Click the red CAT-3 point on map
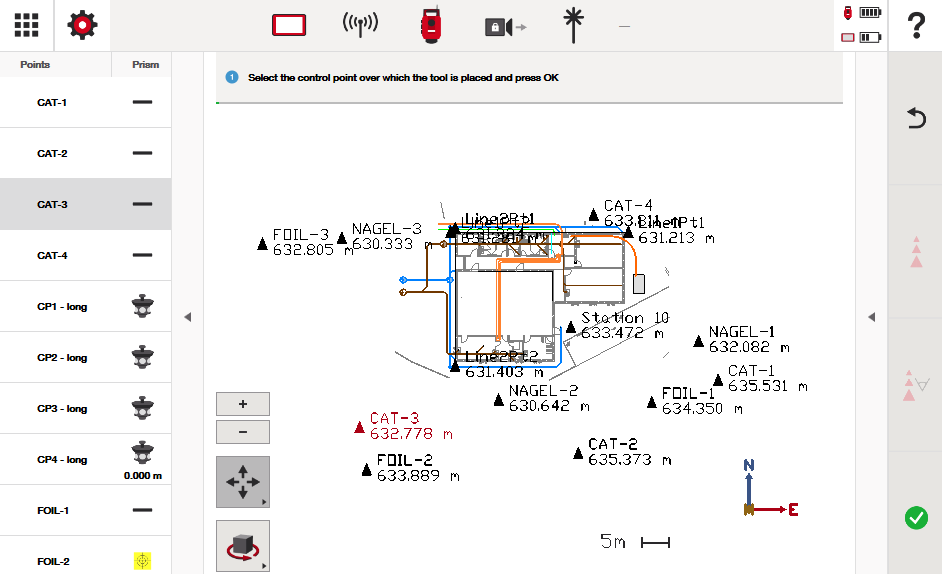 click(360, 427)
